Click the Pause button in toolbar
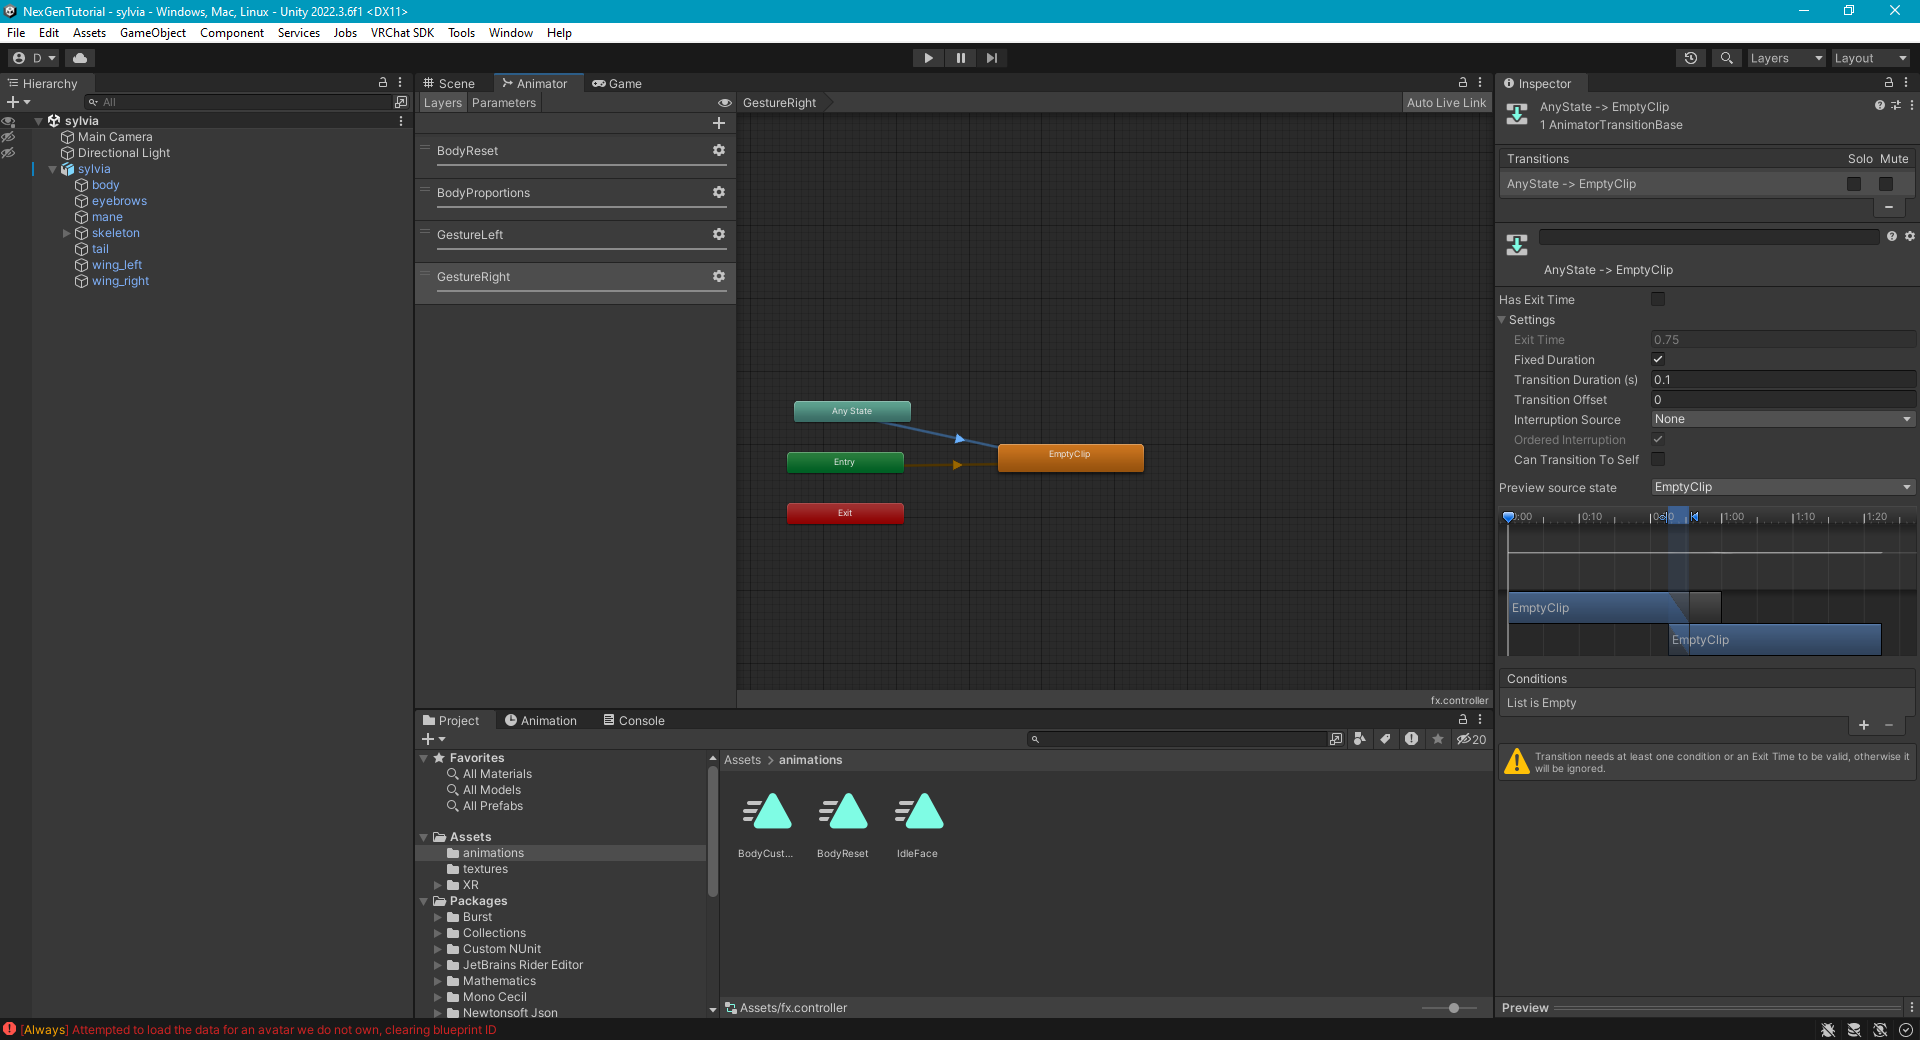This screenshot has width=1920, height=1040. pyautogui.click(x=960, y=58)
